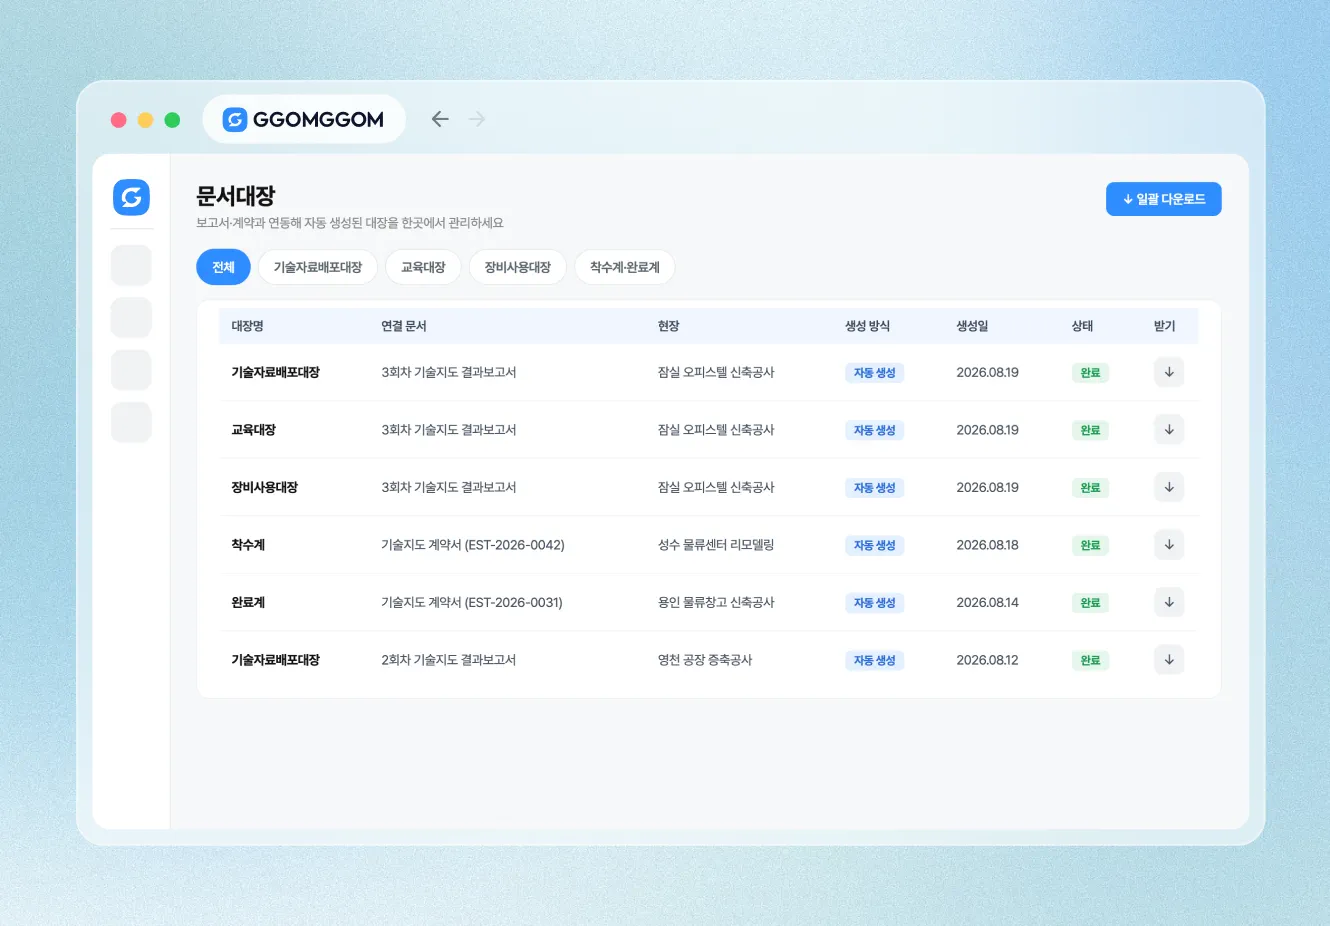The height and width of the screenshot is (926, 1330).
Task: Click the 완료계 ledger name in the table
Action: click(x=248, y=602)
